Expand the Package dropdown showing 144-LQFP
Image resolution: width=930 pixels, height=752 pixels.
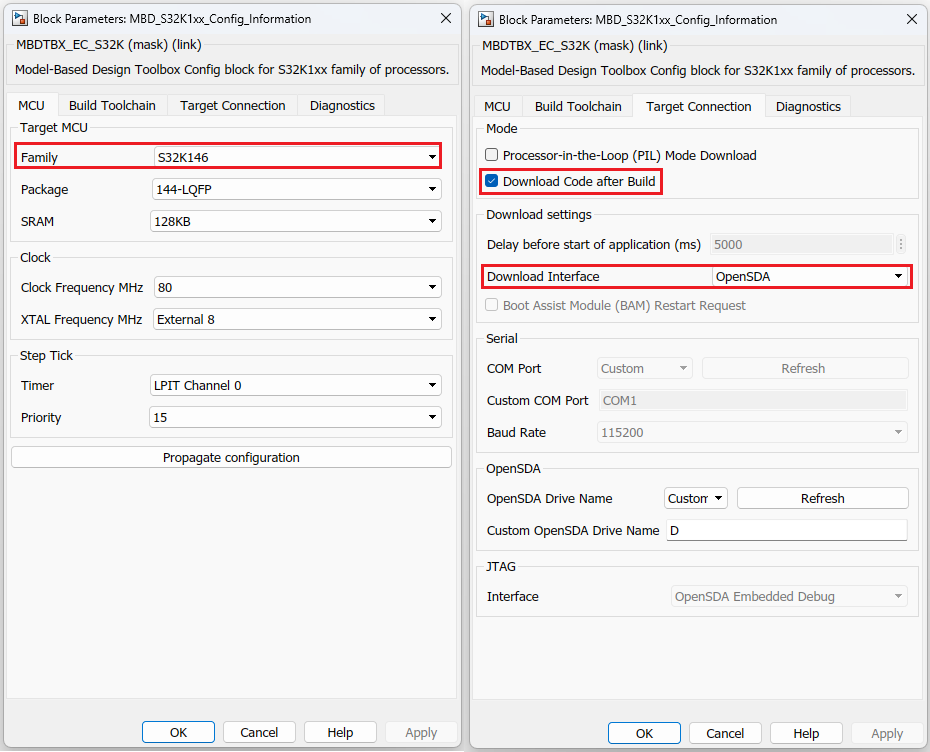pos(433,189)
